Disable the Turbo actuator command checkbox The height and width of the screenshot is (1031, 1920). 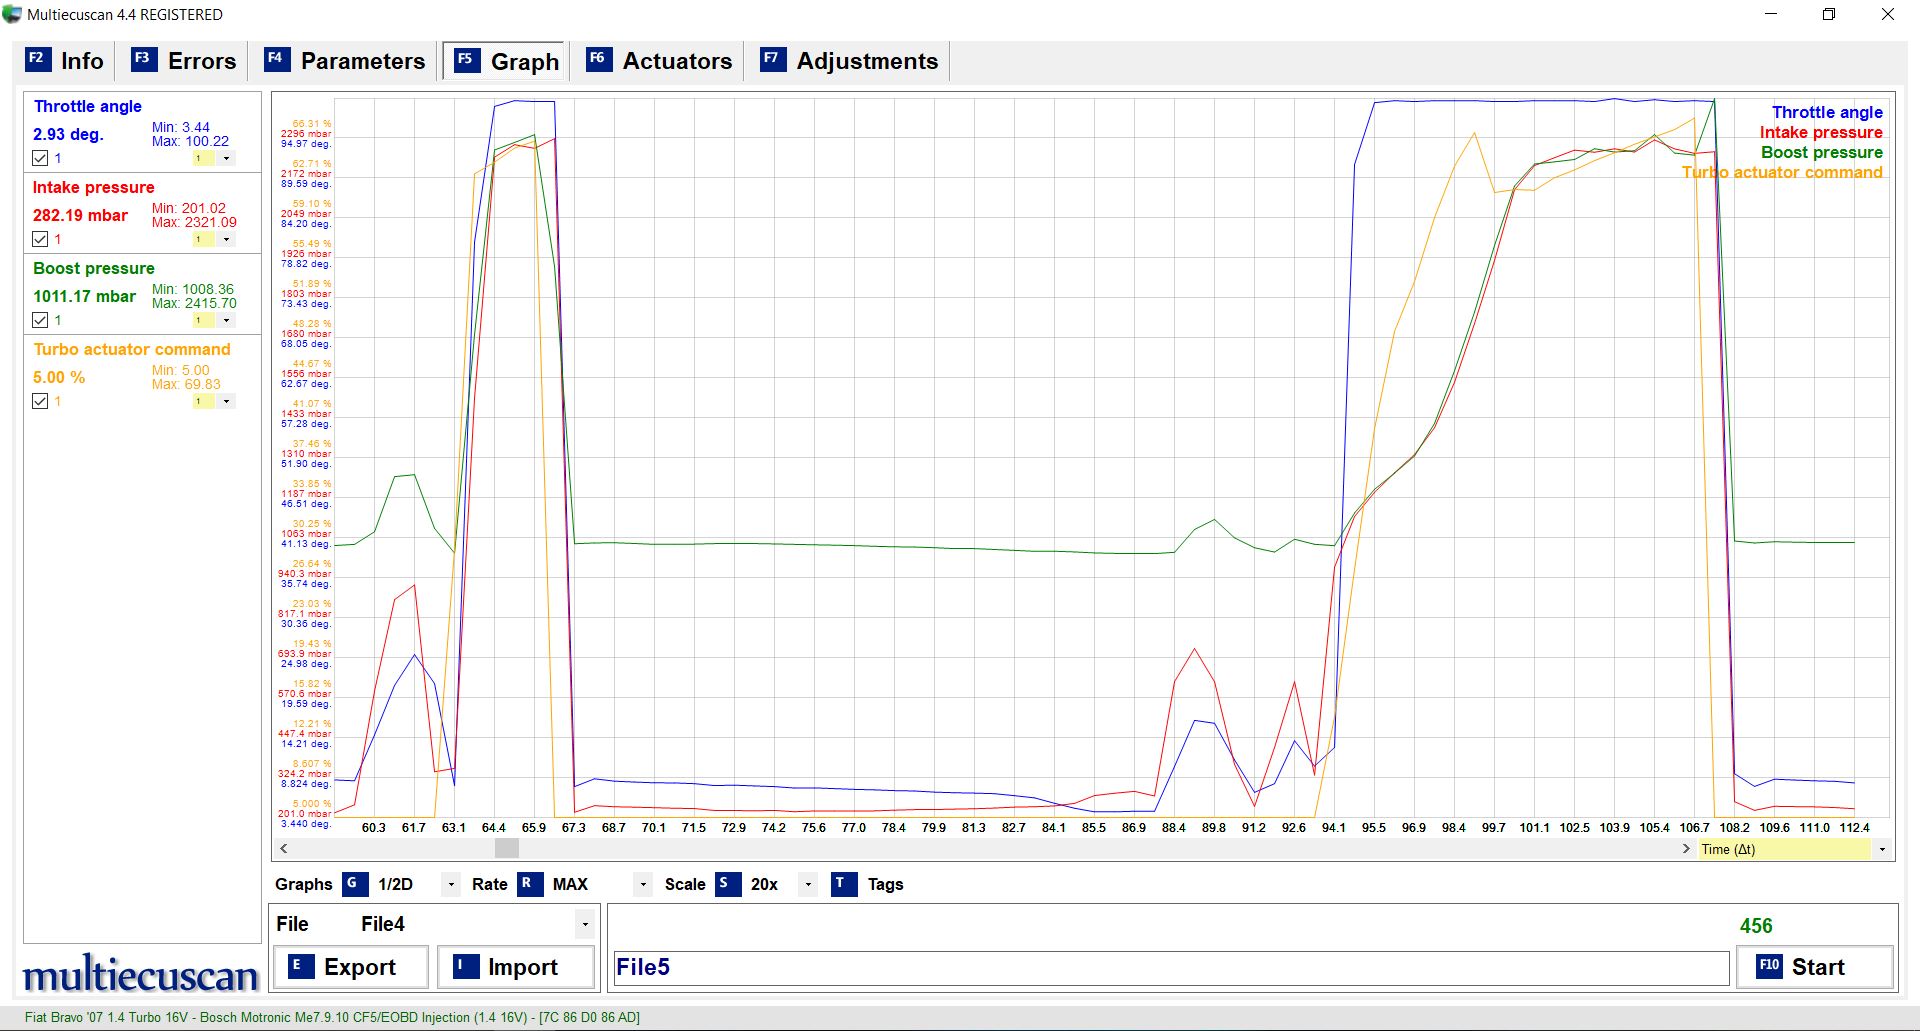[40, 401]
